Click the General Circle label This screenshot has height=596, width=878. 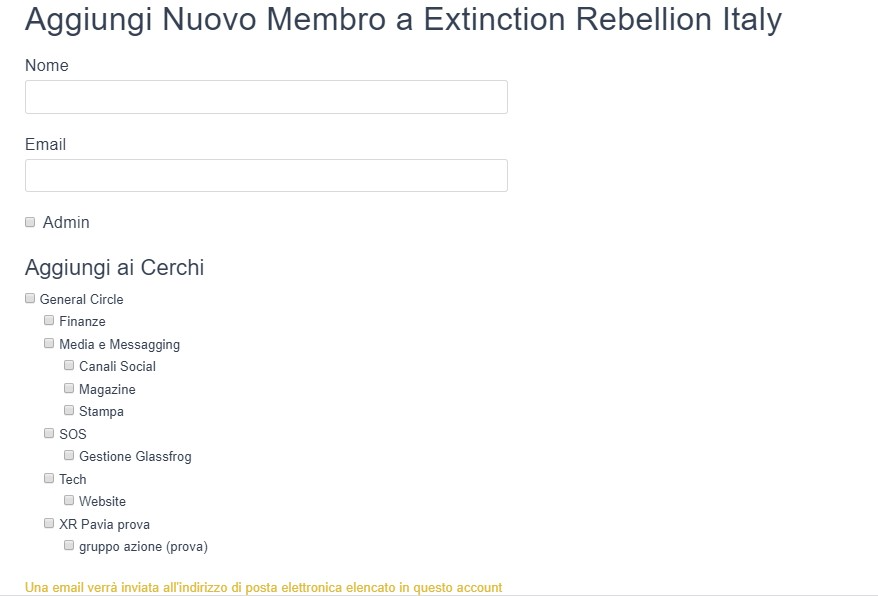pos(82,299)
